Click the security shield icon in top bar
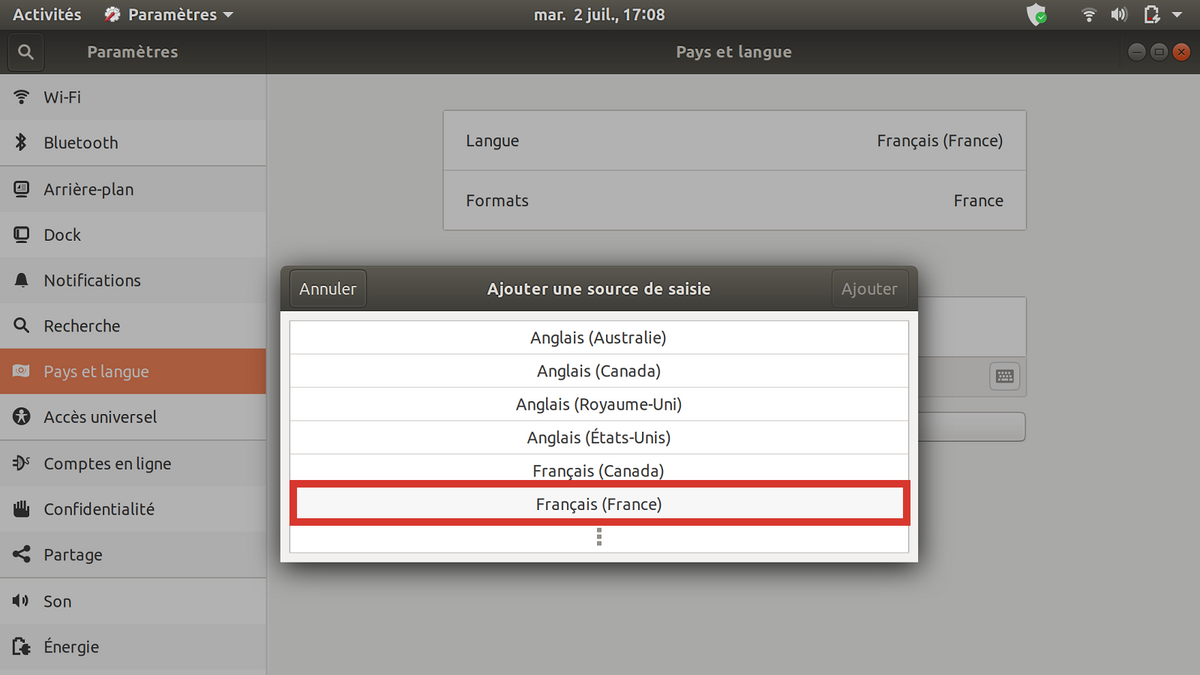The image size is (1200, 675). [1037, 15]
